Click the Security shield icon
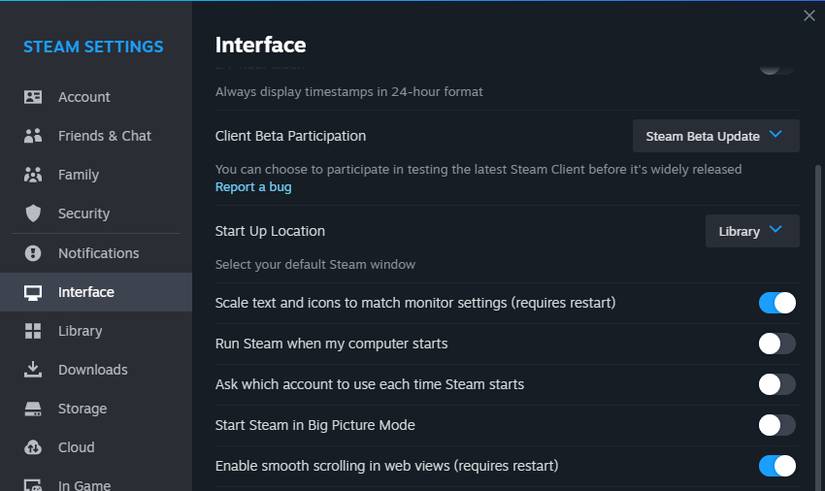This screenshot has height=491, width=825. 33,214
